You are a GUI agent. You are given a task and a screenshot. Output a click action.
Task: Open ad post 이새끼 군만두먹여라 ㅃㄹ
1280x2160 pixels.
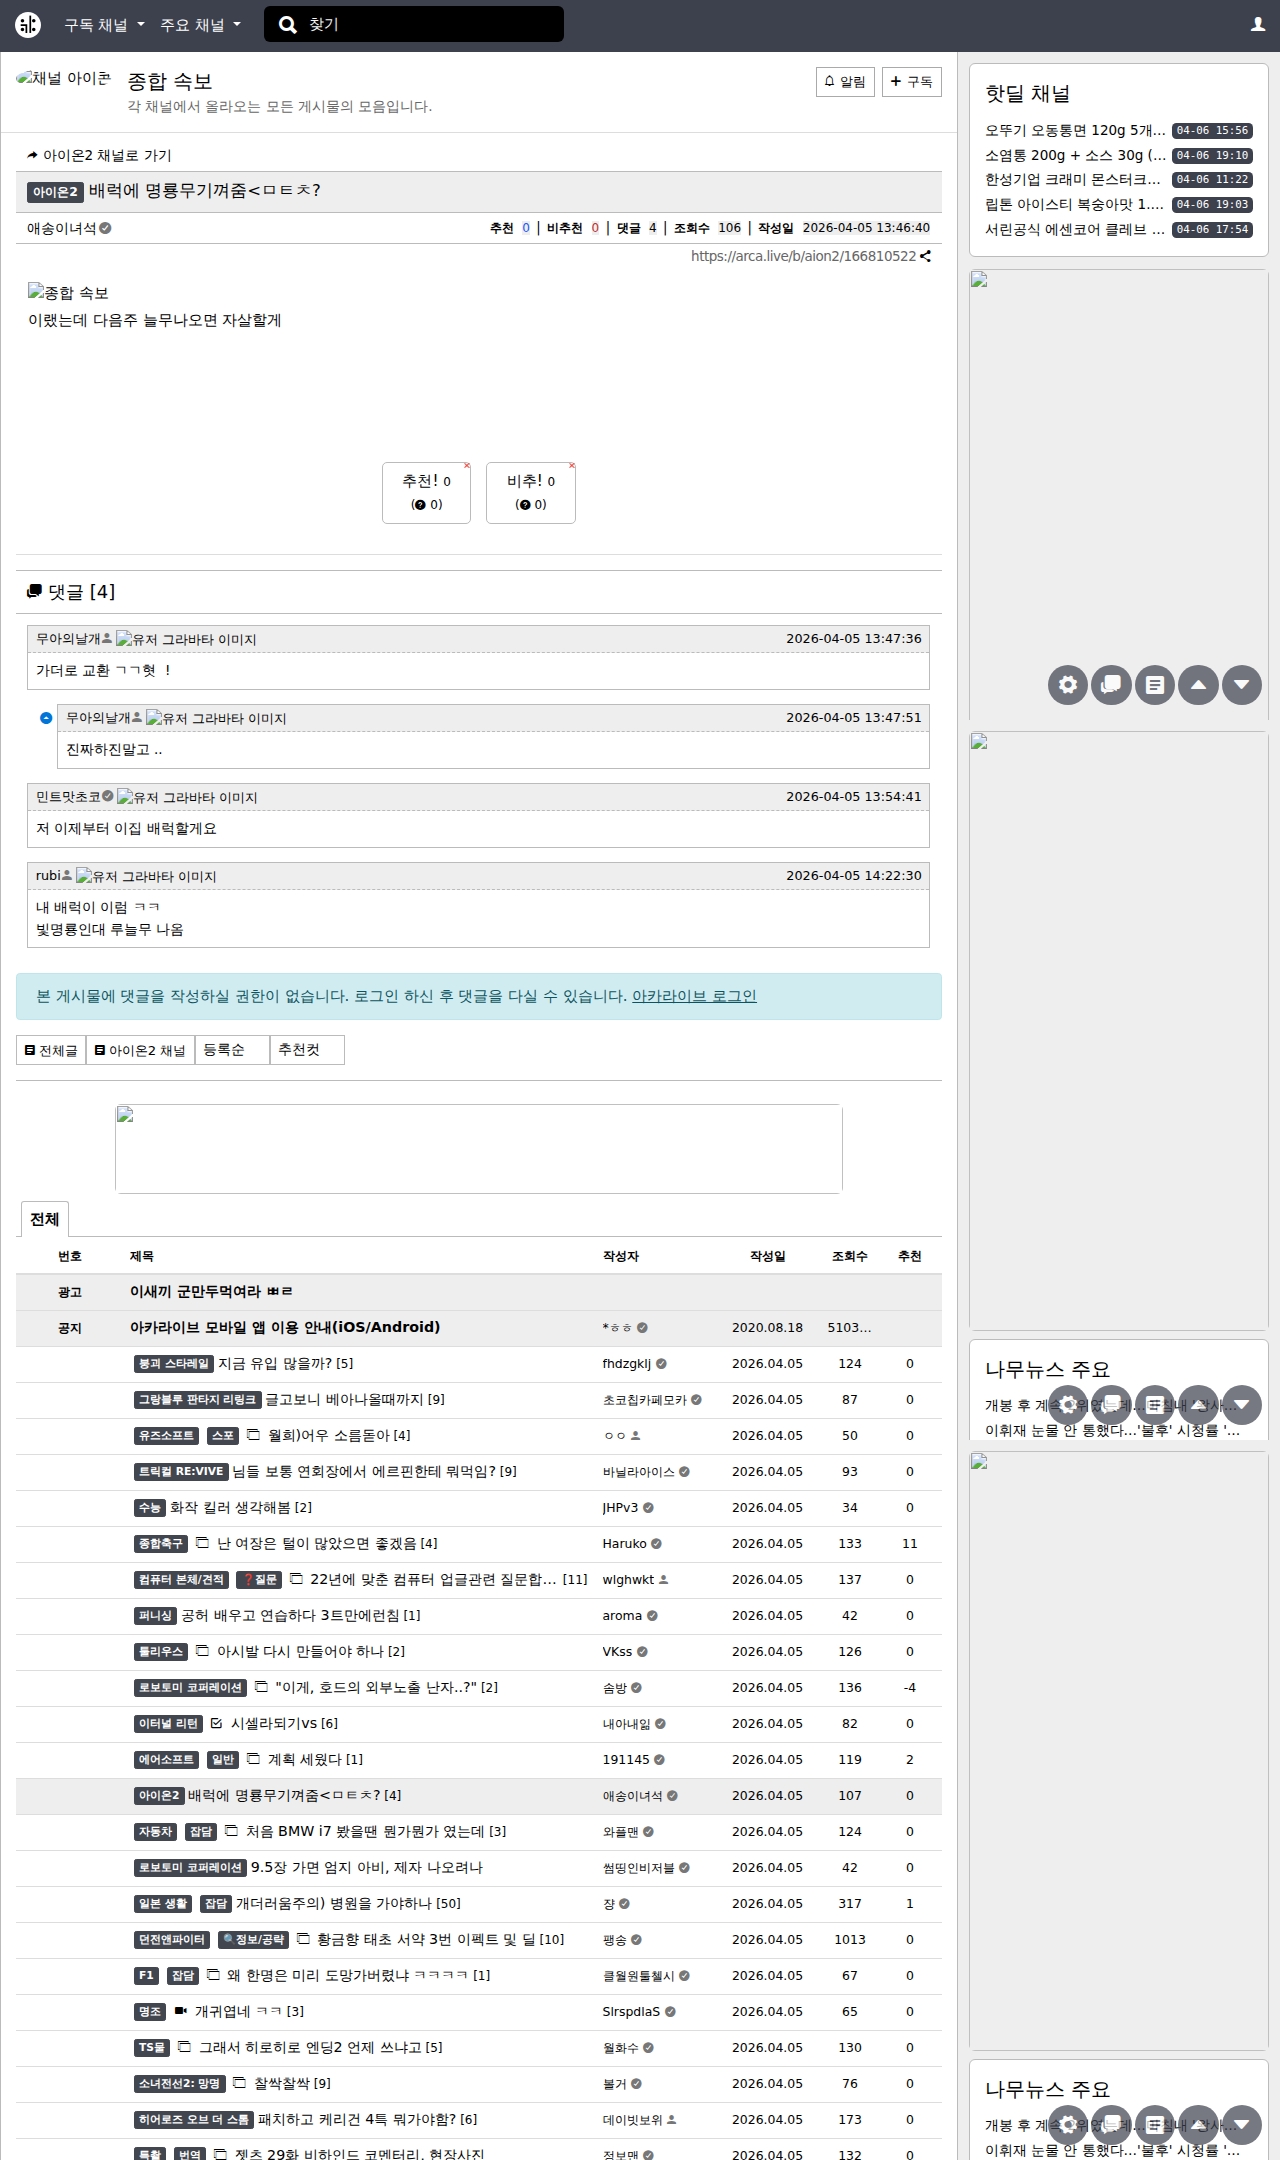click(211, 1291)
